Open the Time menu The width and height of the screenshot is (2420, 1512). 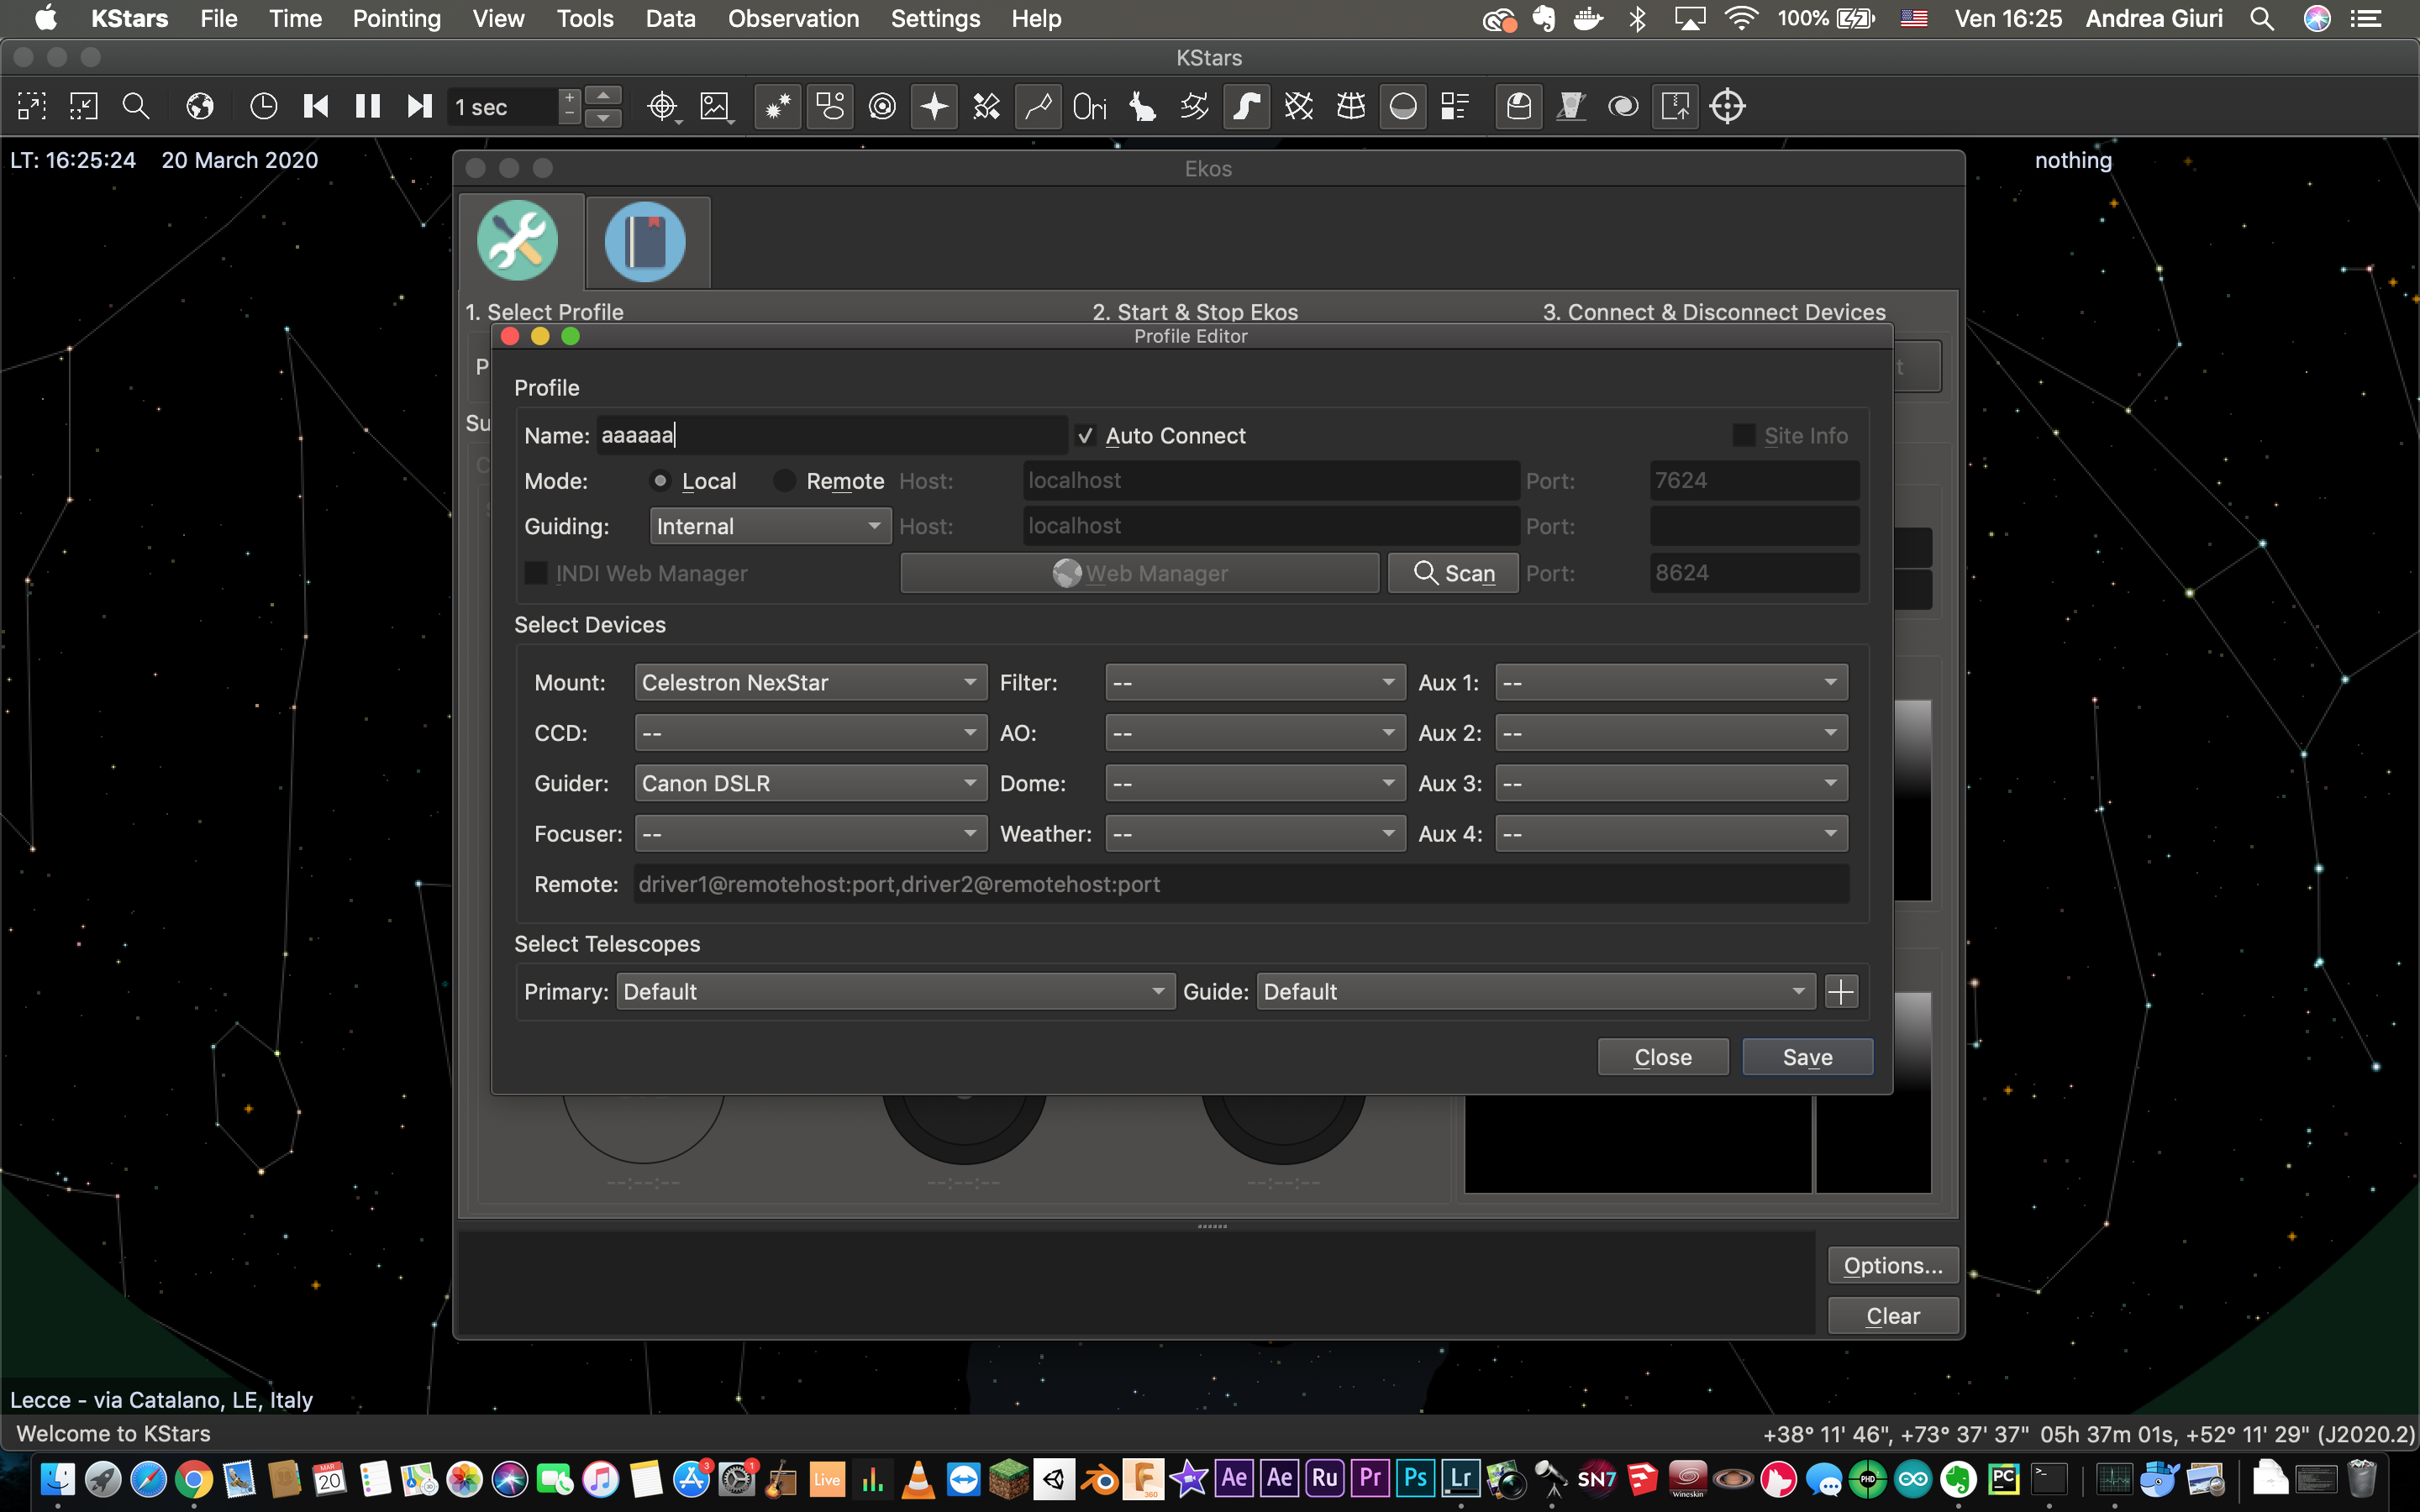[295, 19]
